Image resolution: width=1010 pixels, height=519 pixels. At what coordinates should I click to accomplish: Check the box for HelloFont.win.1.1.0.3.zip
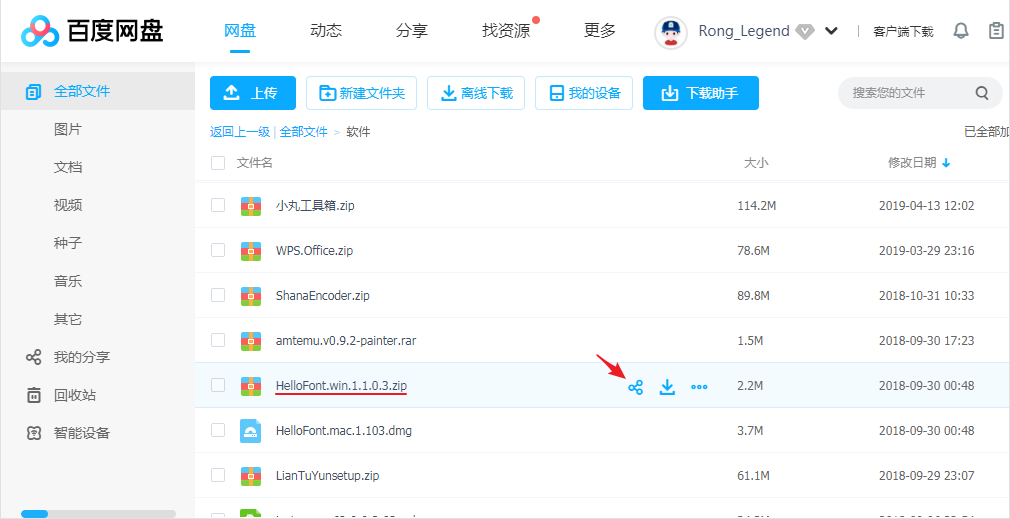point(218,385)
